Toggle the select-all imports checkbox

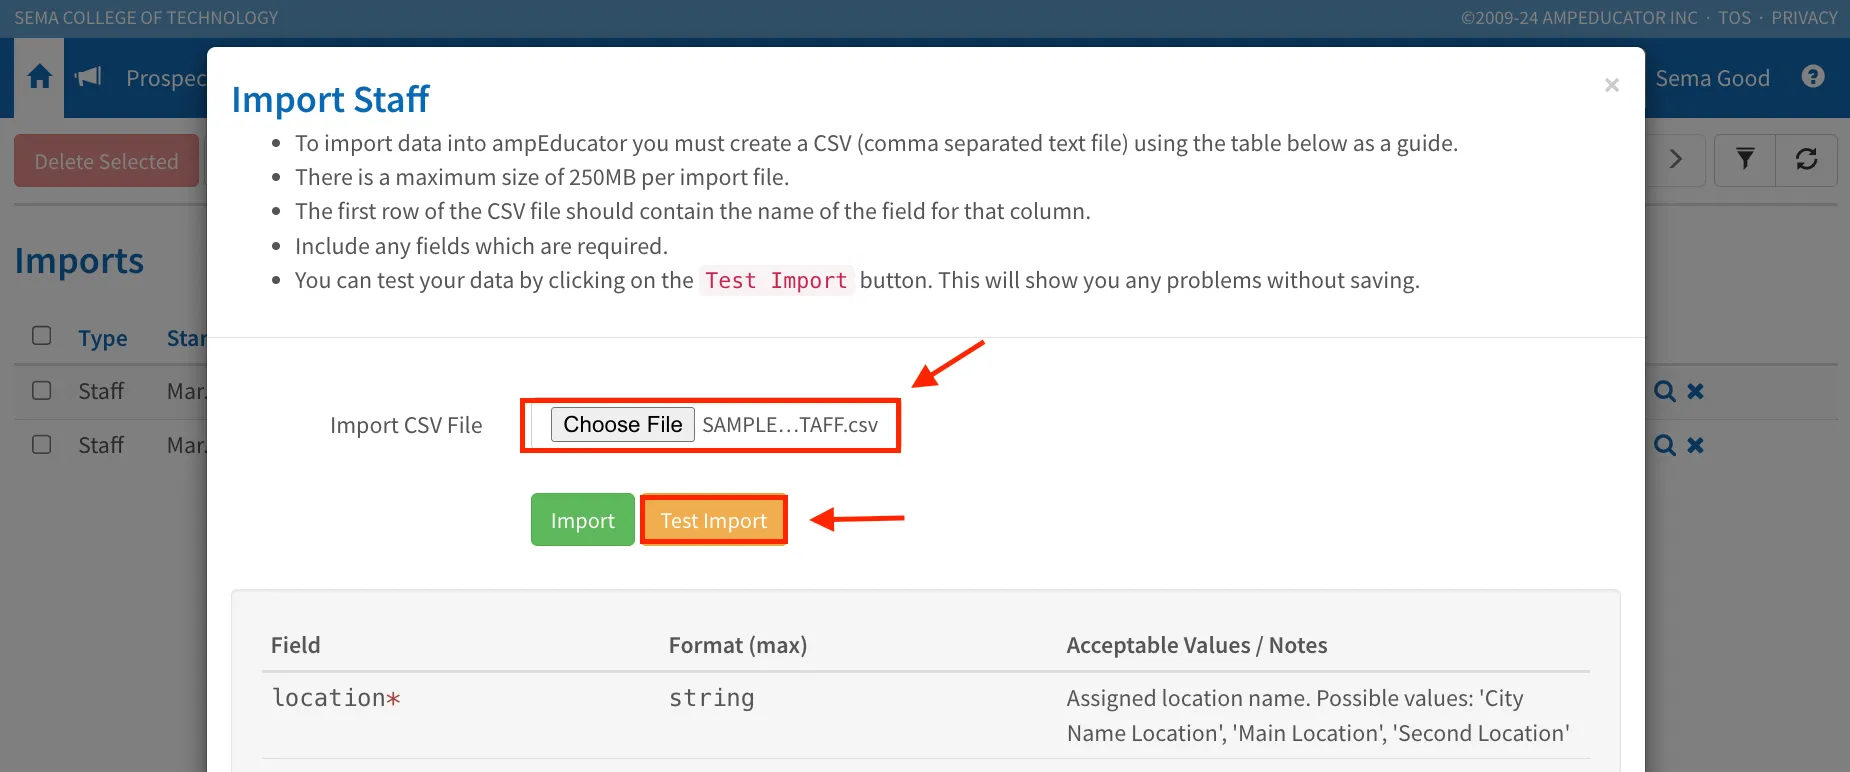41,336
